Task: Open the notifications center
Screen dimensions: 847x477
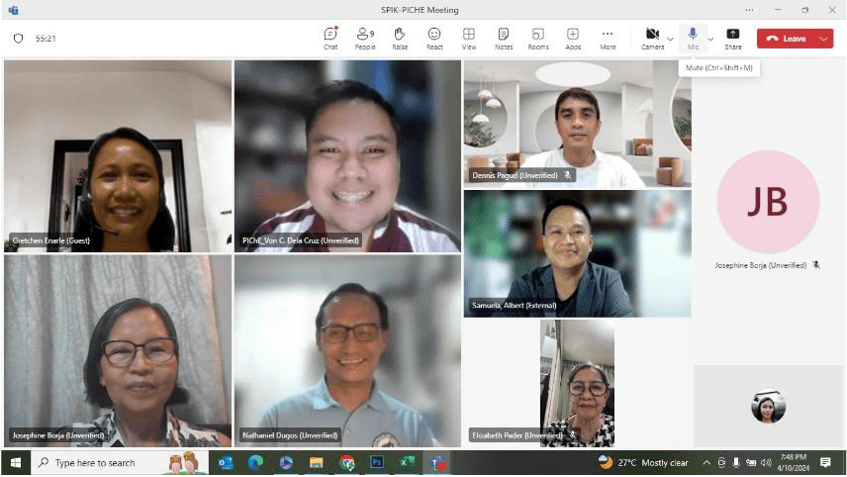Action: 825,462
